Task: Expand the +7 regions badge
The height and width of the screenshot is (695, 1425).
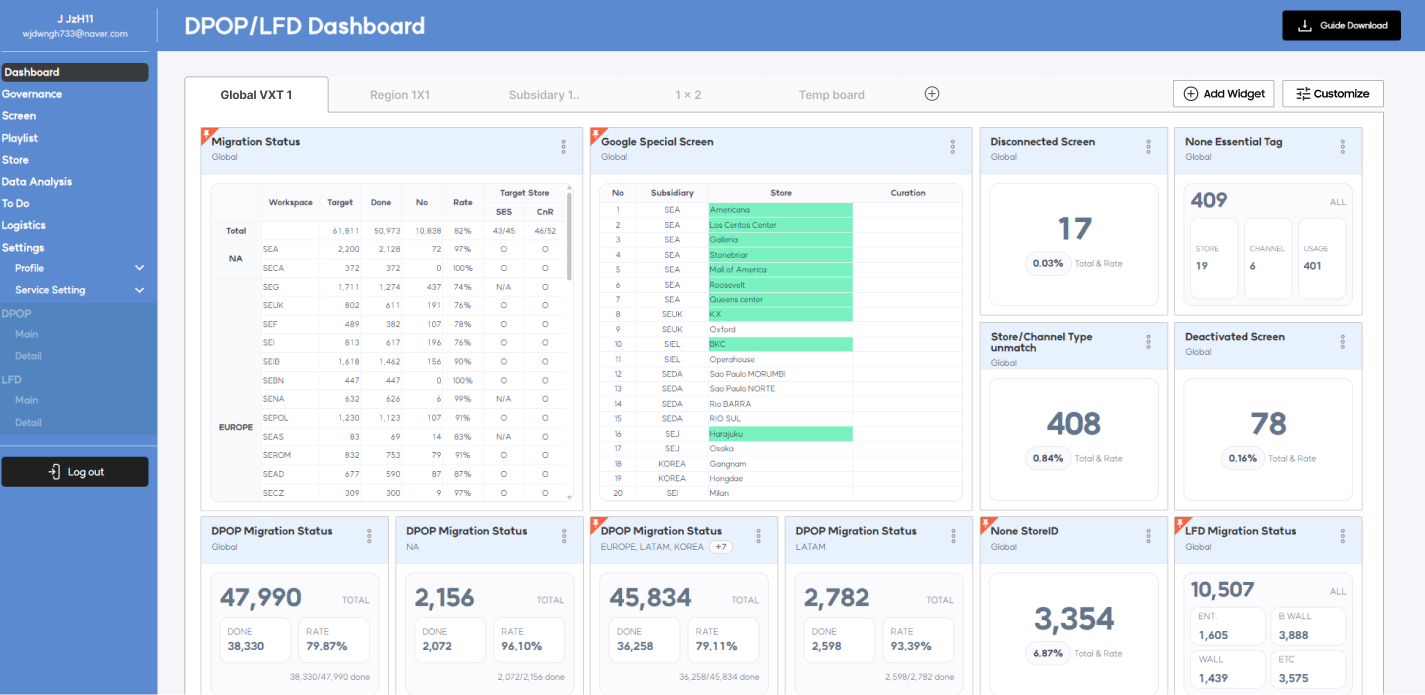Action: tap(720, 547)
